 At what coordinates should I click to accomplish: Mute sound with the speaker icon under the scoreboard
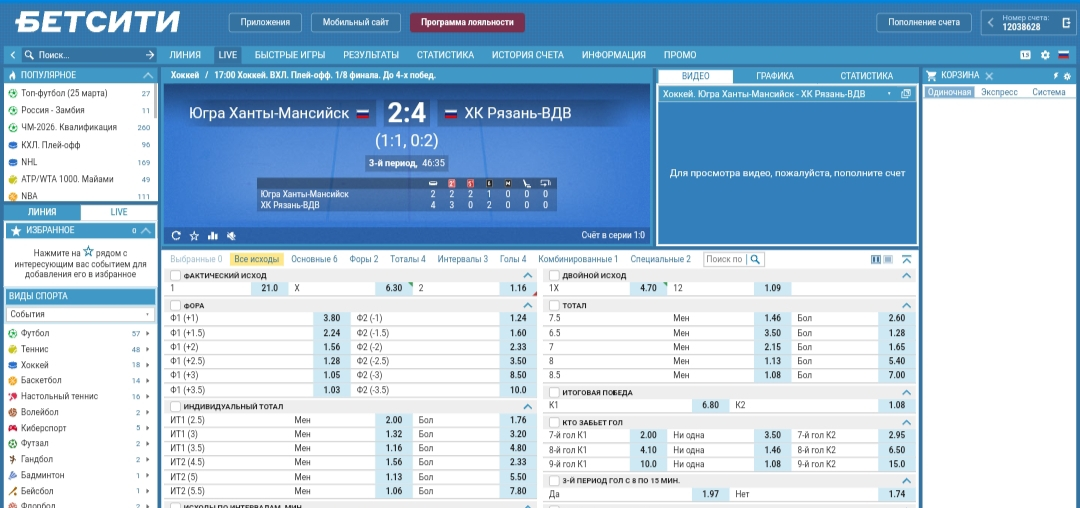231,236
